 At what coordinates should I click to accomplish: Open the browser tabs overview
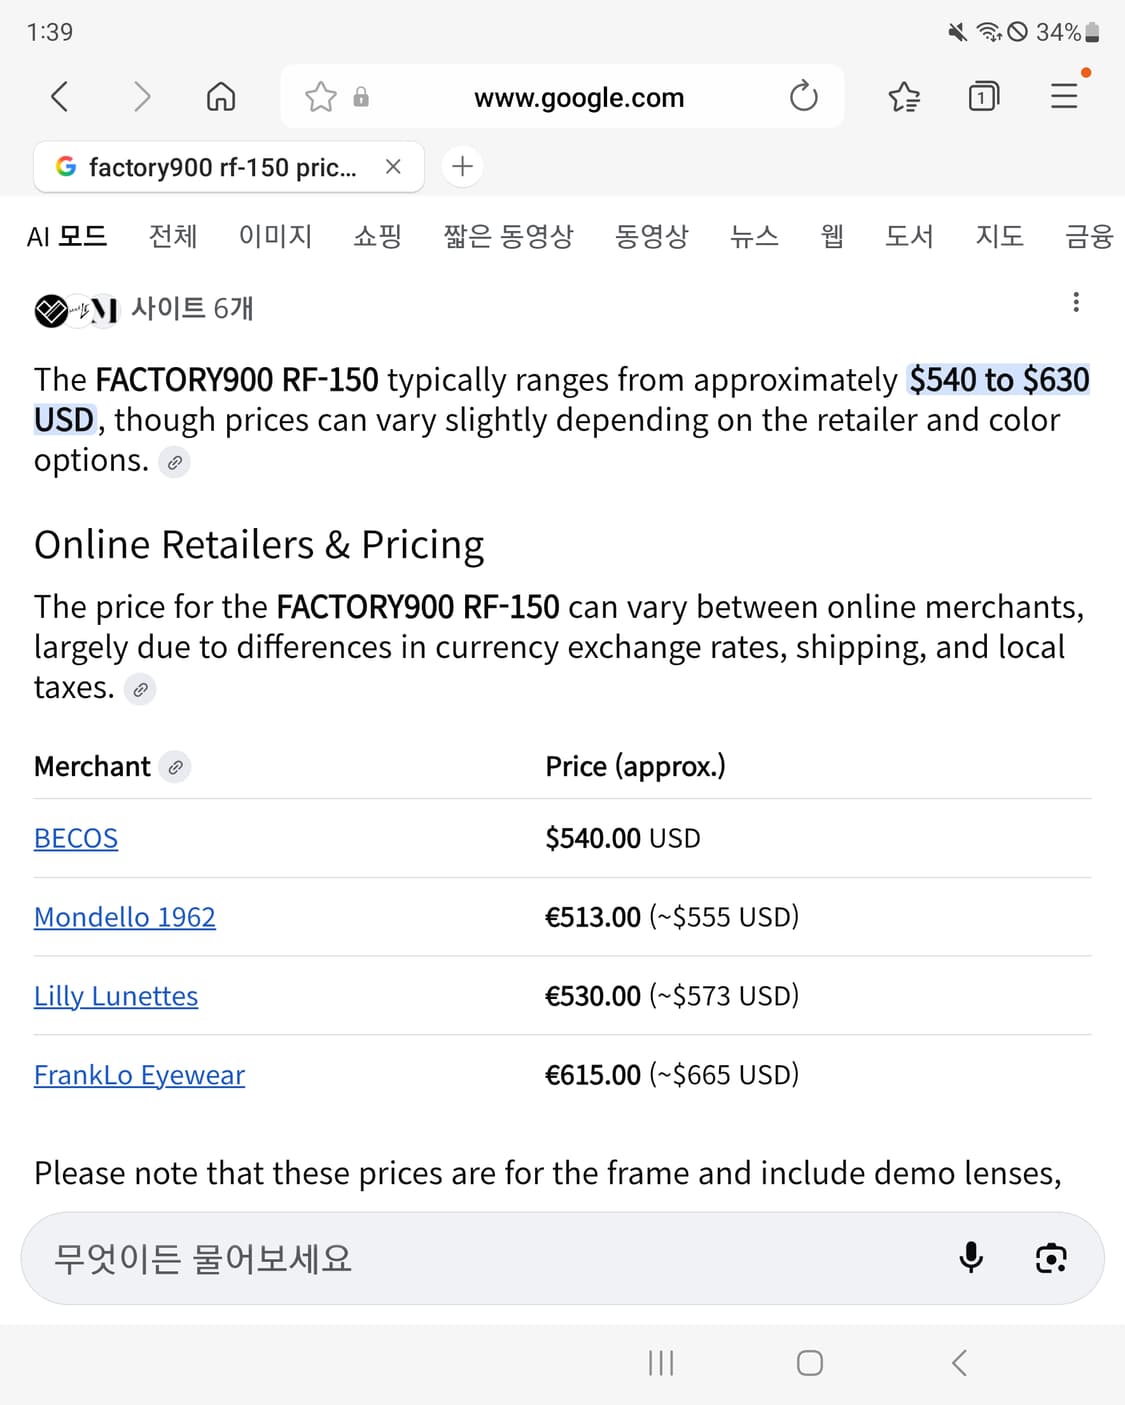tap(982, 96)
